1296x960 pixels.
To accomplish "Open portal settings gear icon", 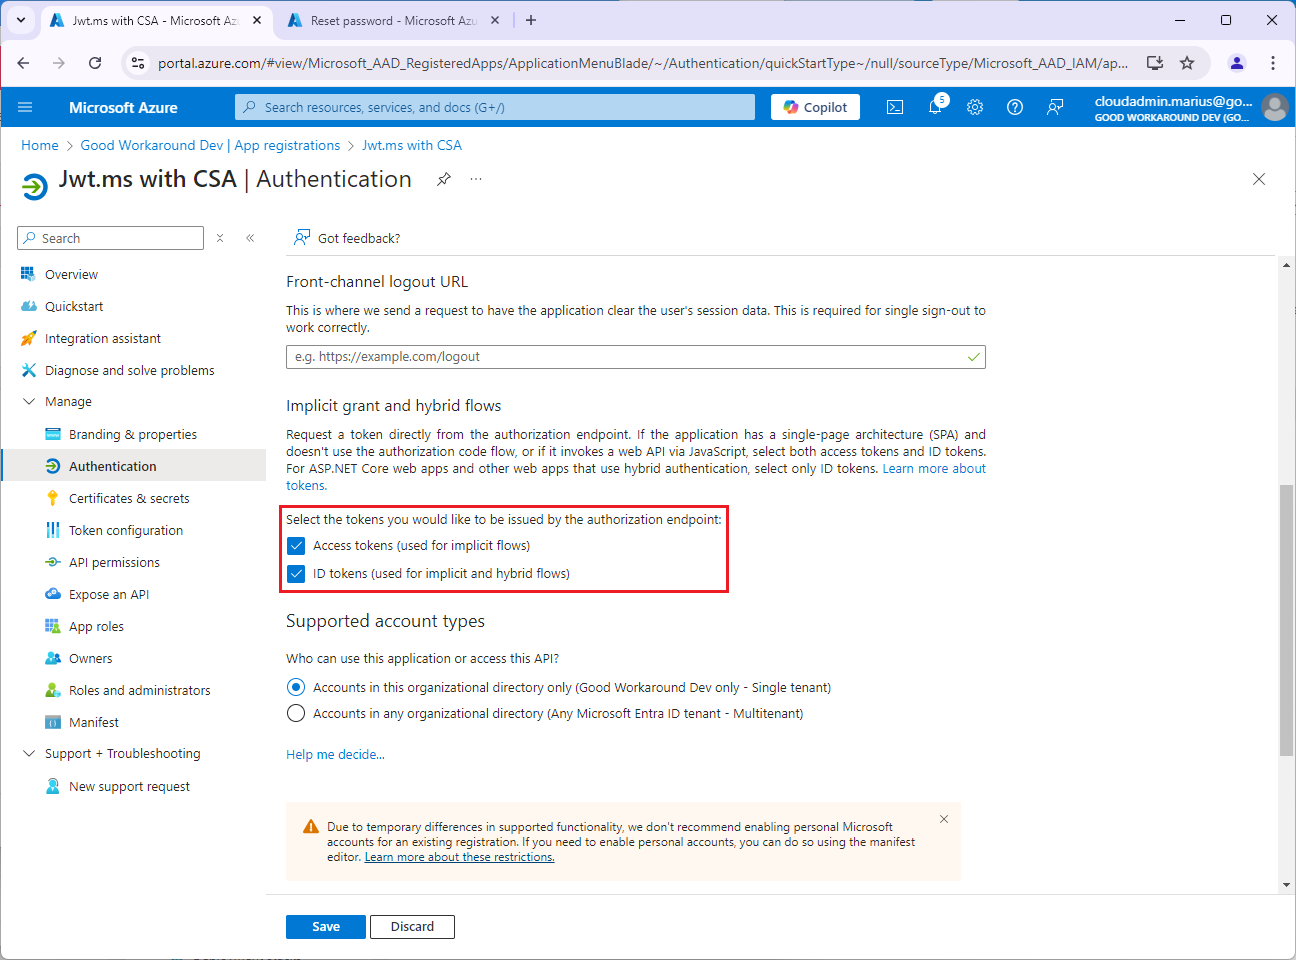I will click(975, 107).
